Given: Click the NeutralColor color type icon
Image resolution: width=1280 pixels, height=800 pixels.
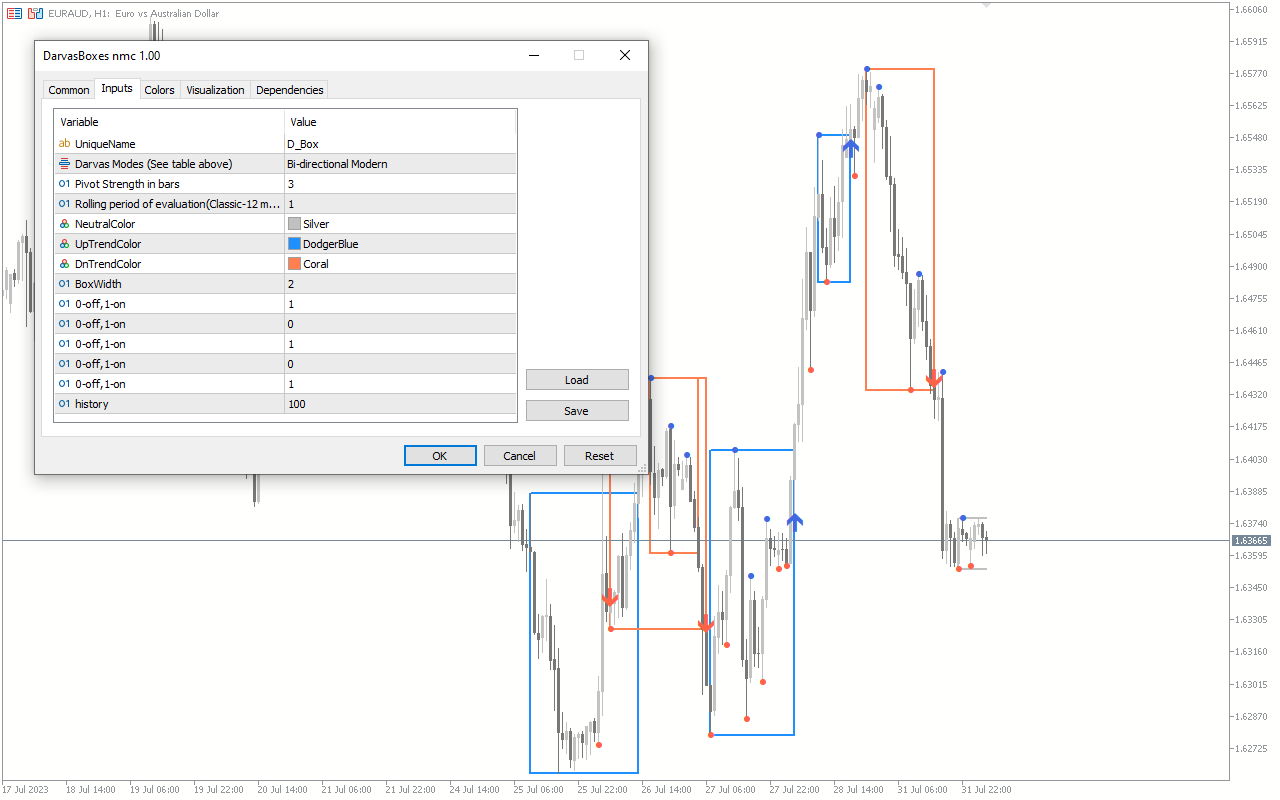Looking at the screenshot, I should click(64, 224).
